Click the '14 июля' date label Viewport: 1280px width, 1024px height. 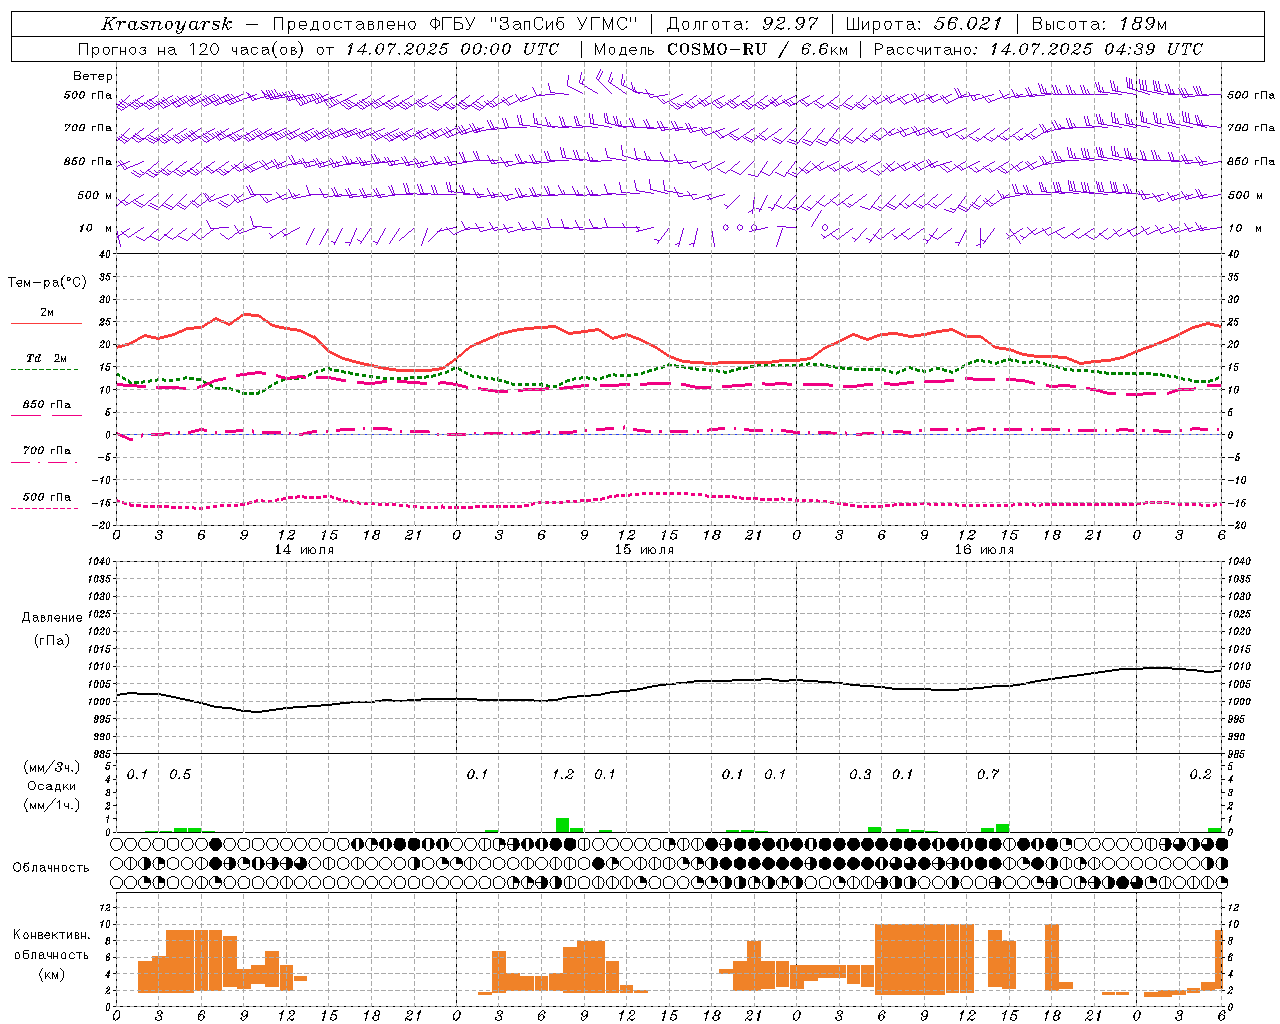tap(304, 550)
